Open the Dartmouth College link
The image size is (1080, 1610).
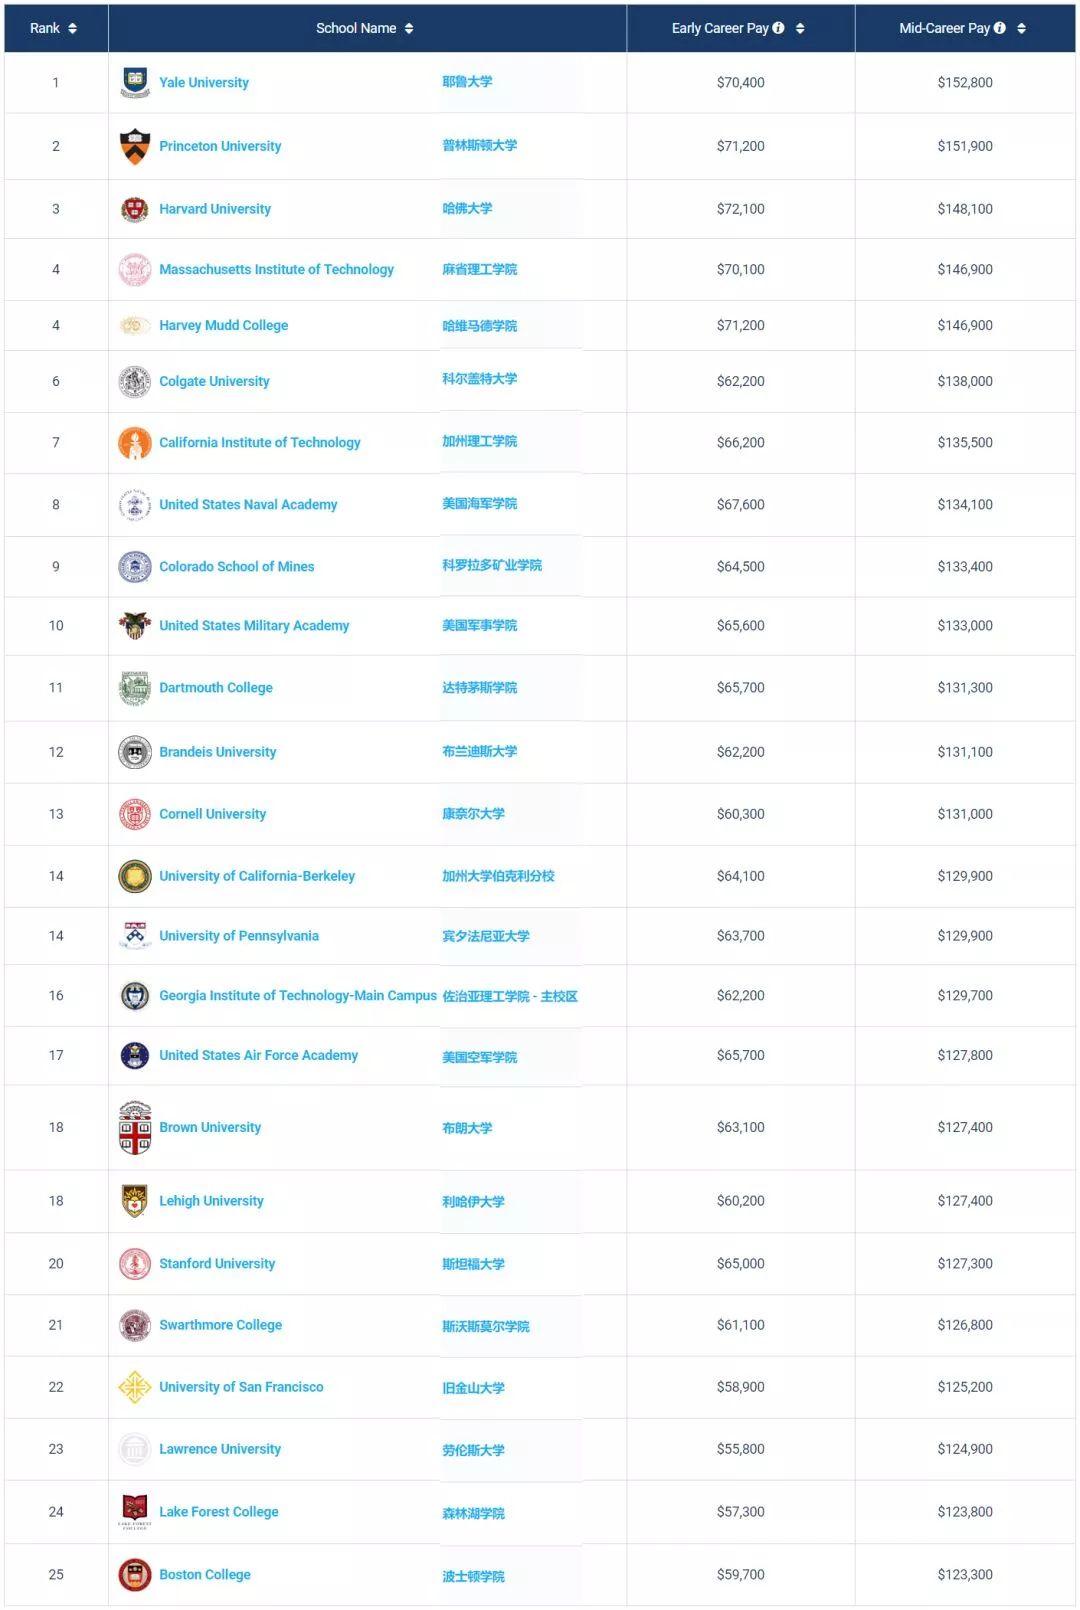pyautogui.click(x=216, y=688)
